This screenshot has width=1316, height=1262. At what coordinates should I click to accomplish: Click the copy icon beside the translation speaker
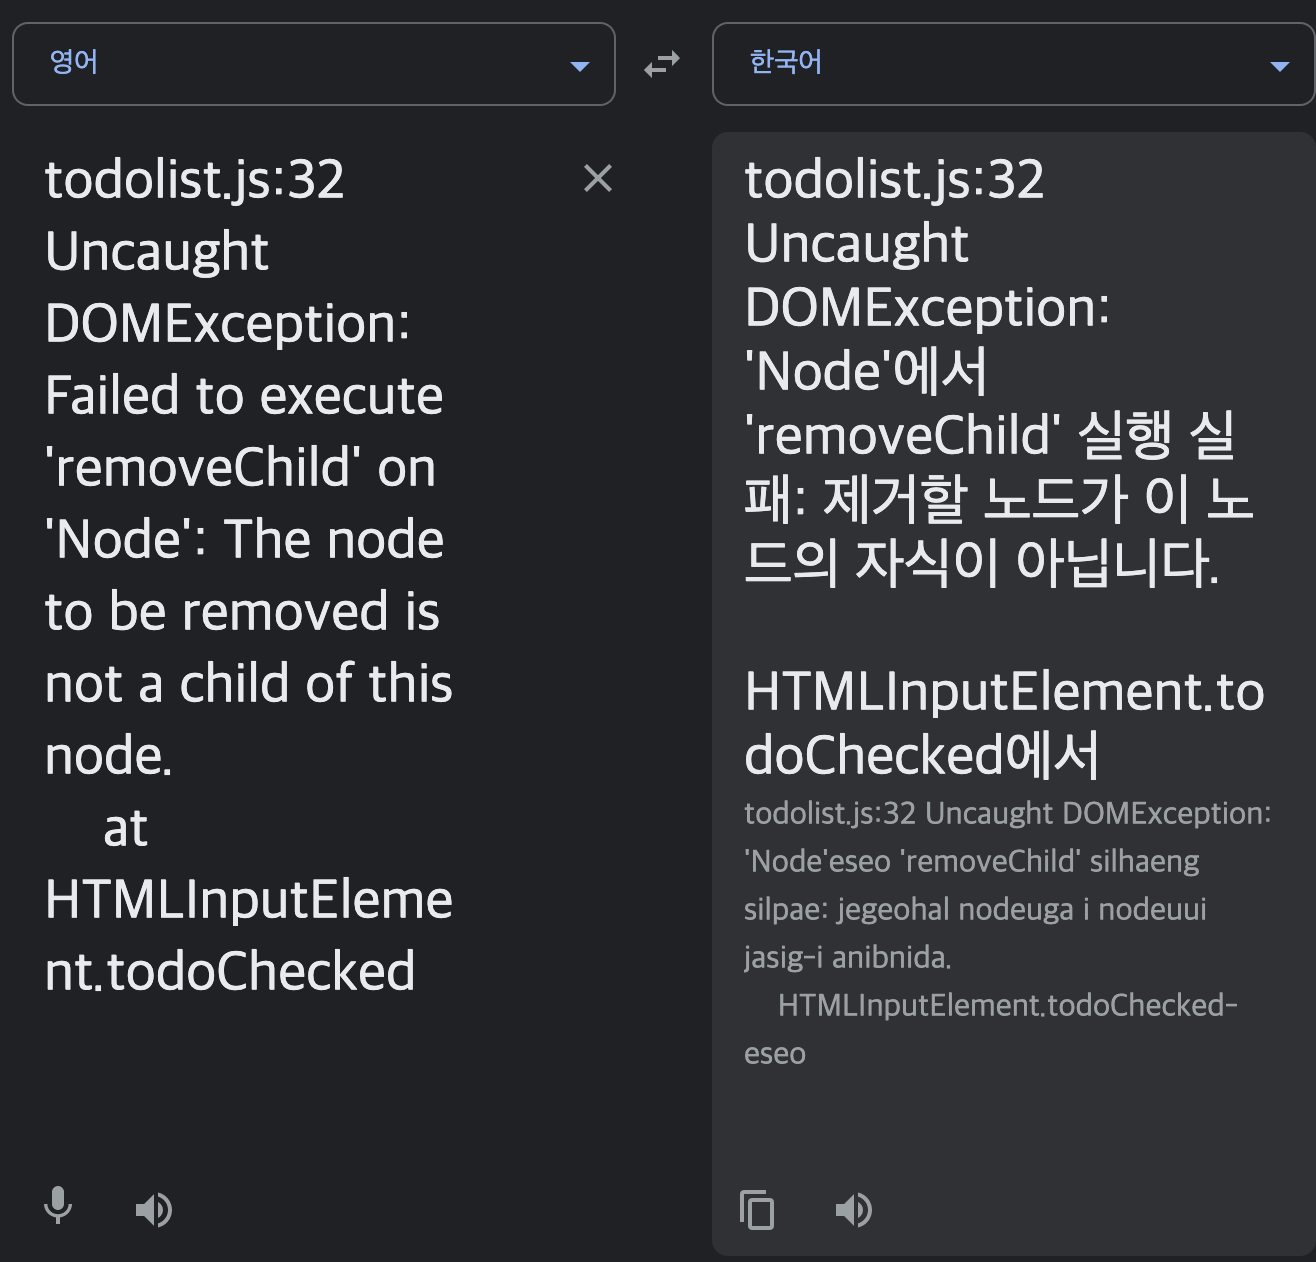coord(757,1208)
